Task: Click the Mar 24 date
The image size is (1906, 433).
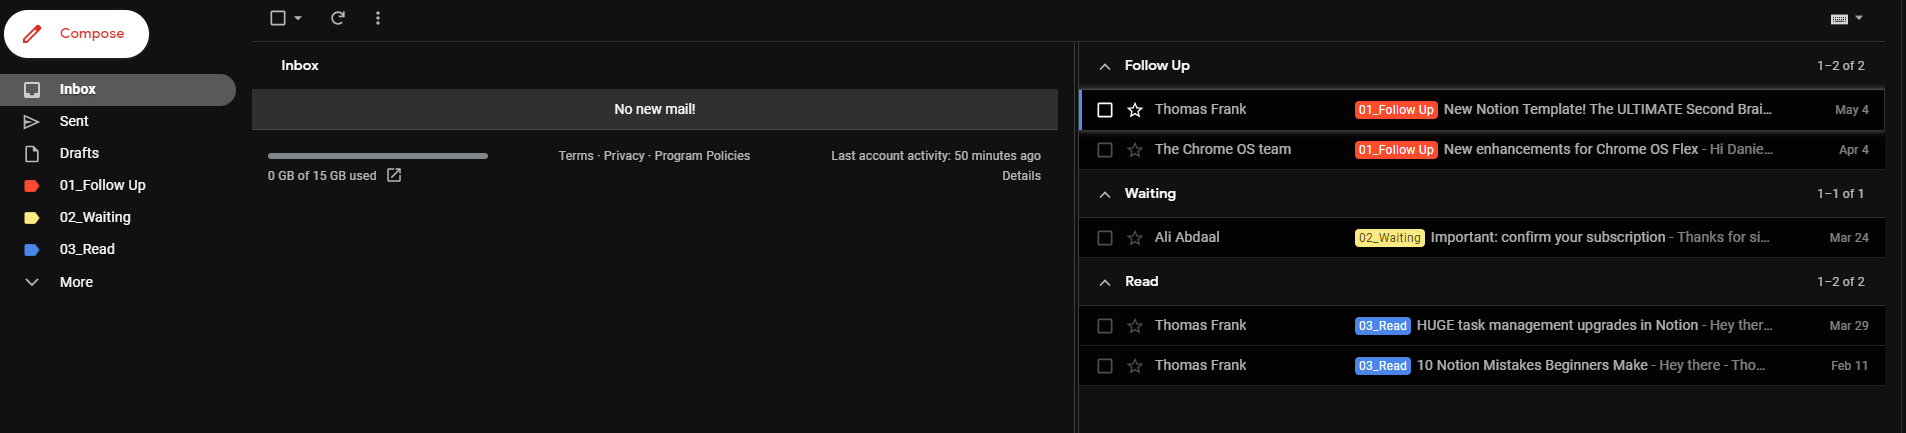Action: click(1849, 238)
